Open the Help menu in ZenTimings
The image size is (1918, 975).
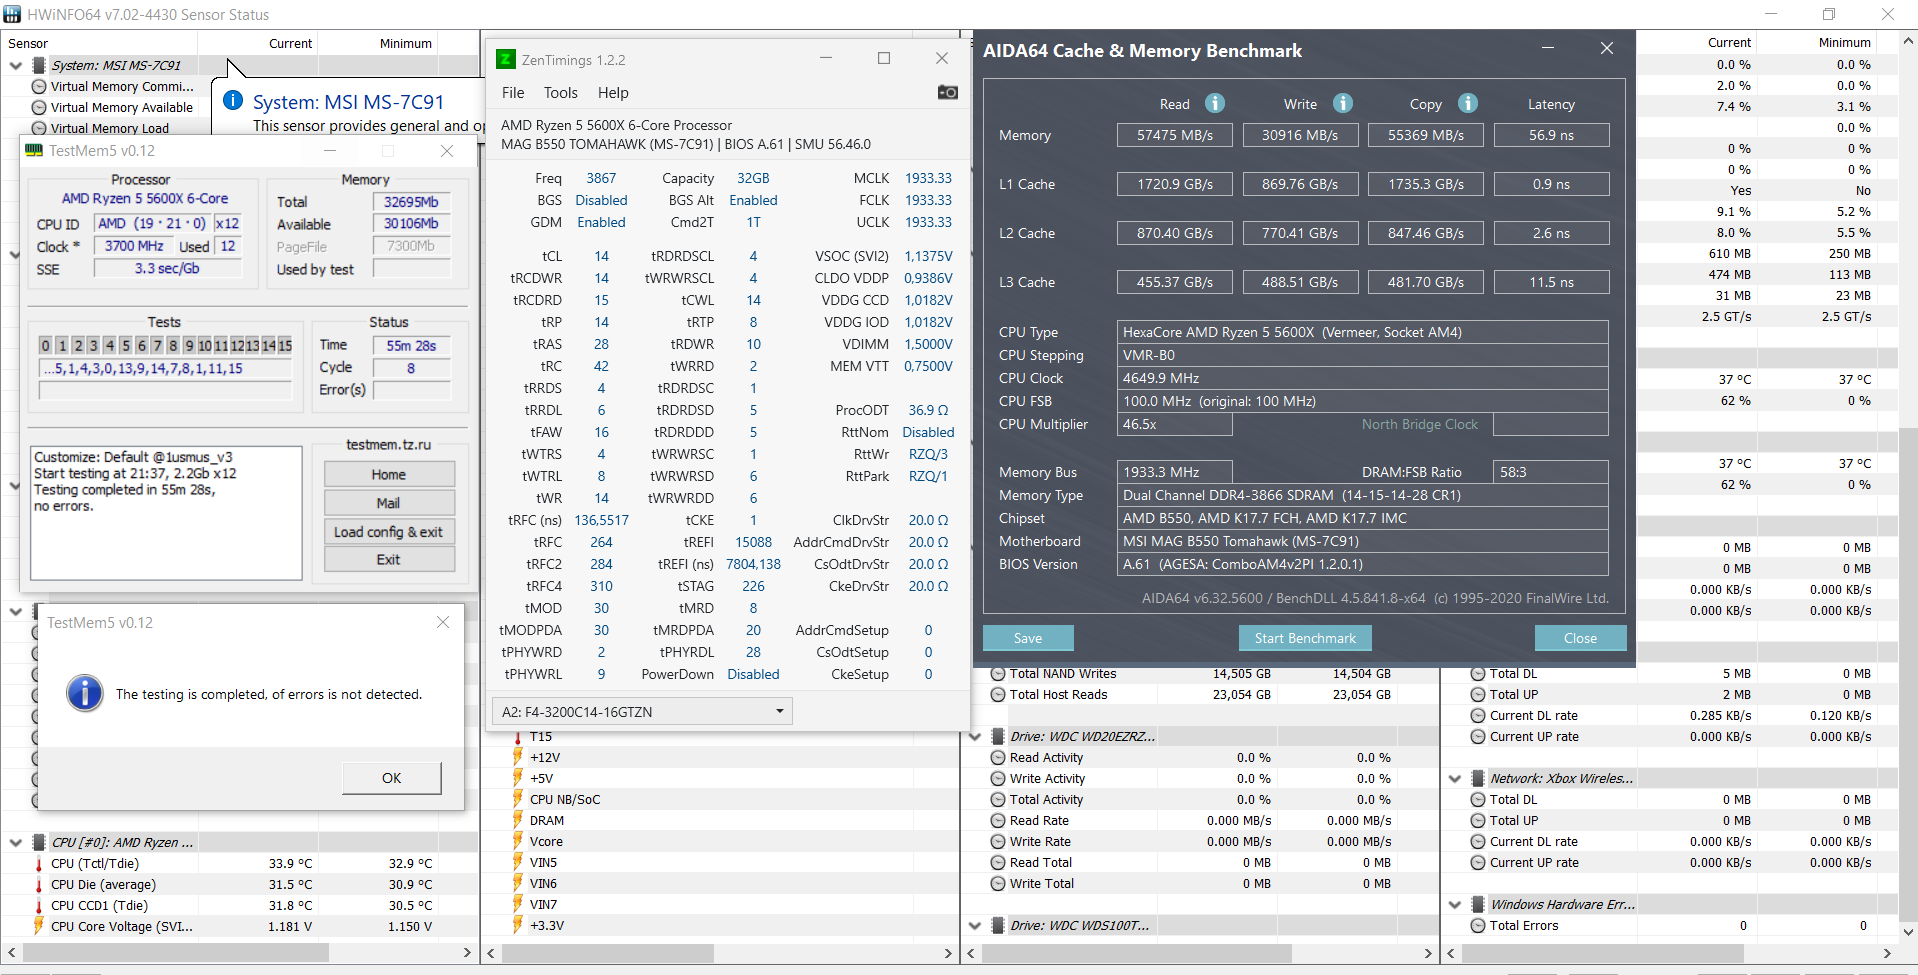(x=613, y=92)
